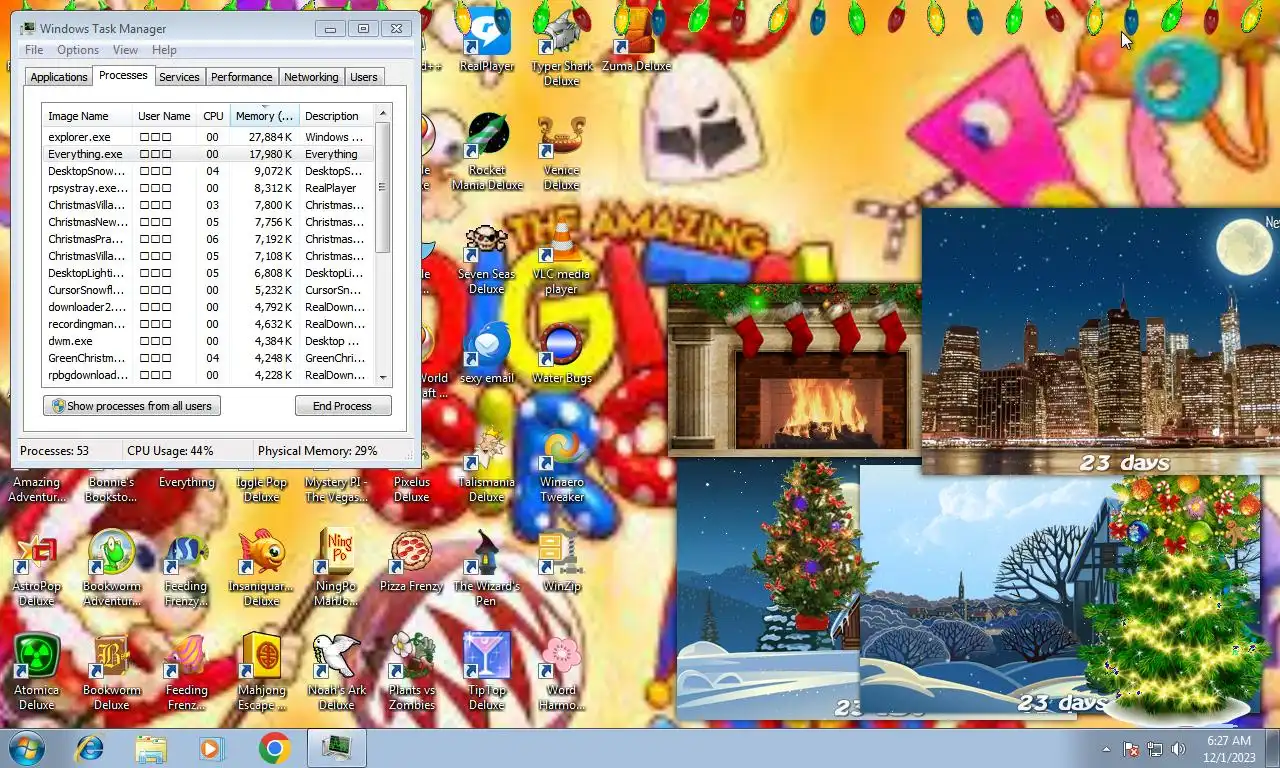Open Options menu in Task Manager
The height and width of the screenshot is (768, 1280).
78,50
